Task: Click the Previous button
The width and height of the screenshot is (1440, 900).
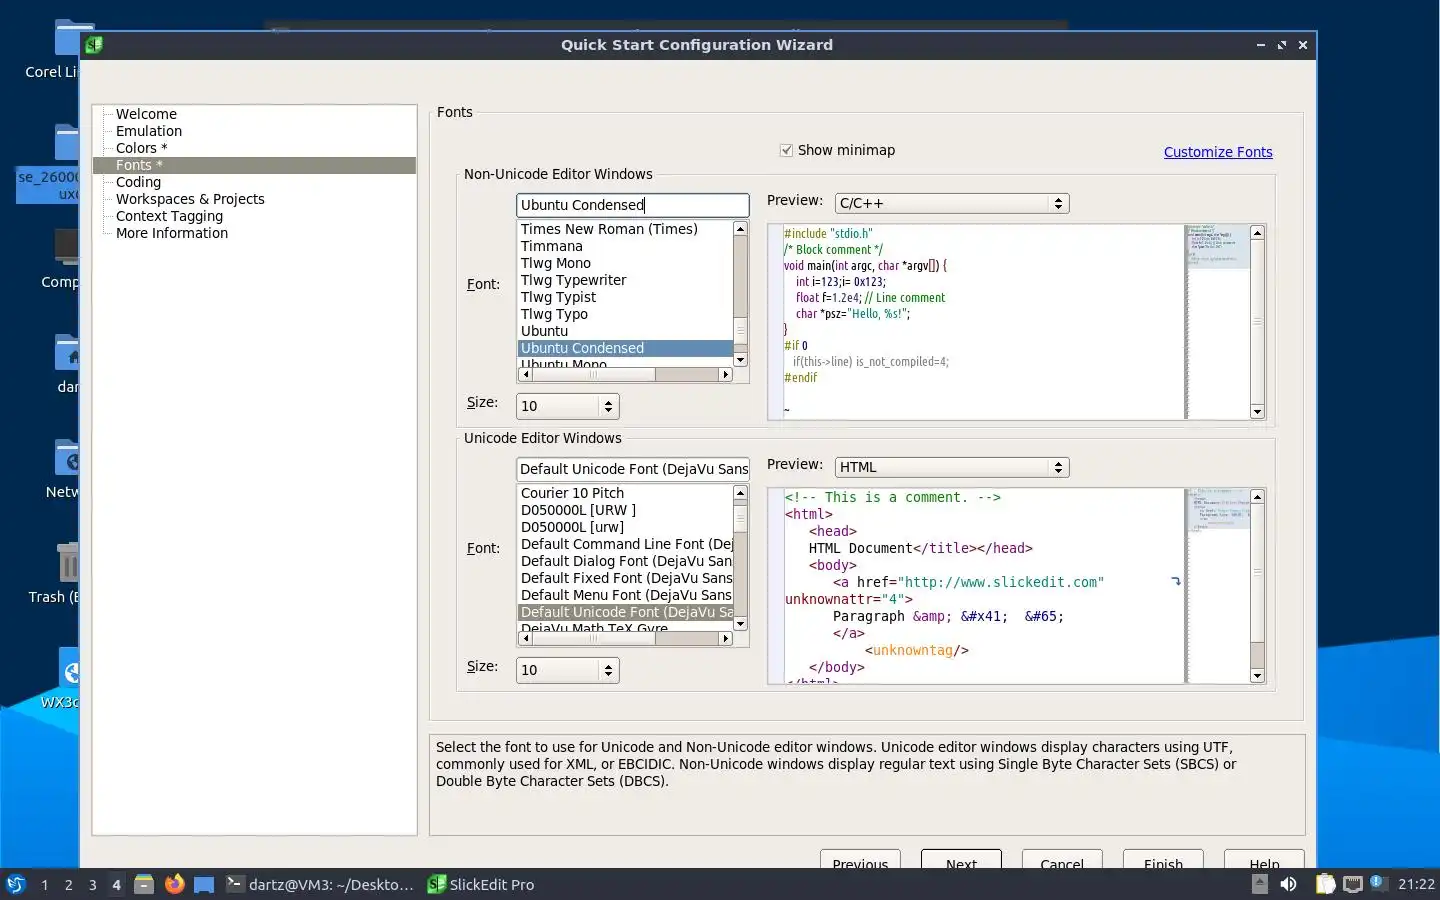Action: point(860,859)
